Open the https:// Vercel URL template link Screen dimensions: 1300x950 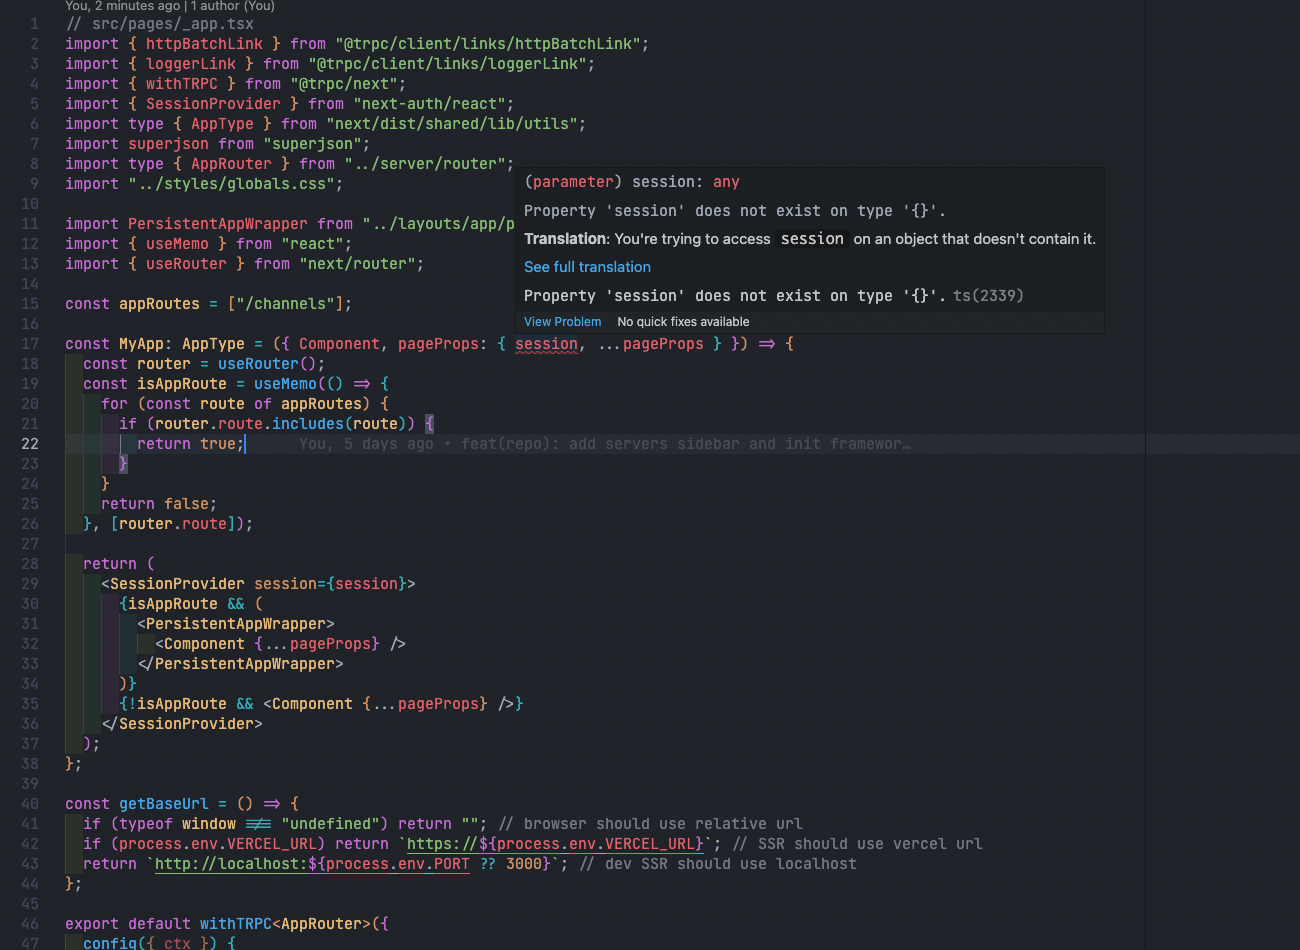(x=555, y=844)
